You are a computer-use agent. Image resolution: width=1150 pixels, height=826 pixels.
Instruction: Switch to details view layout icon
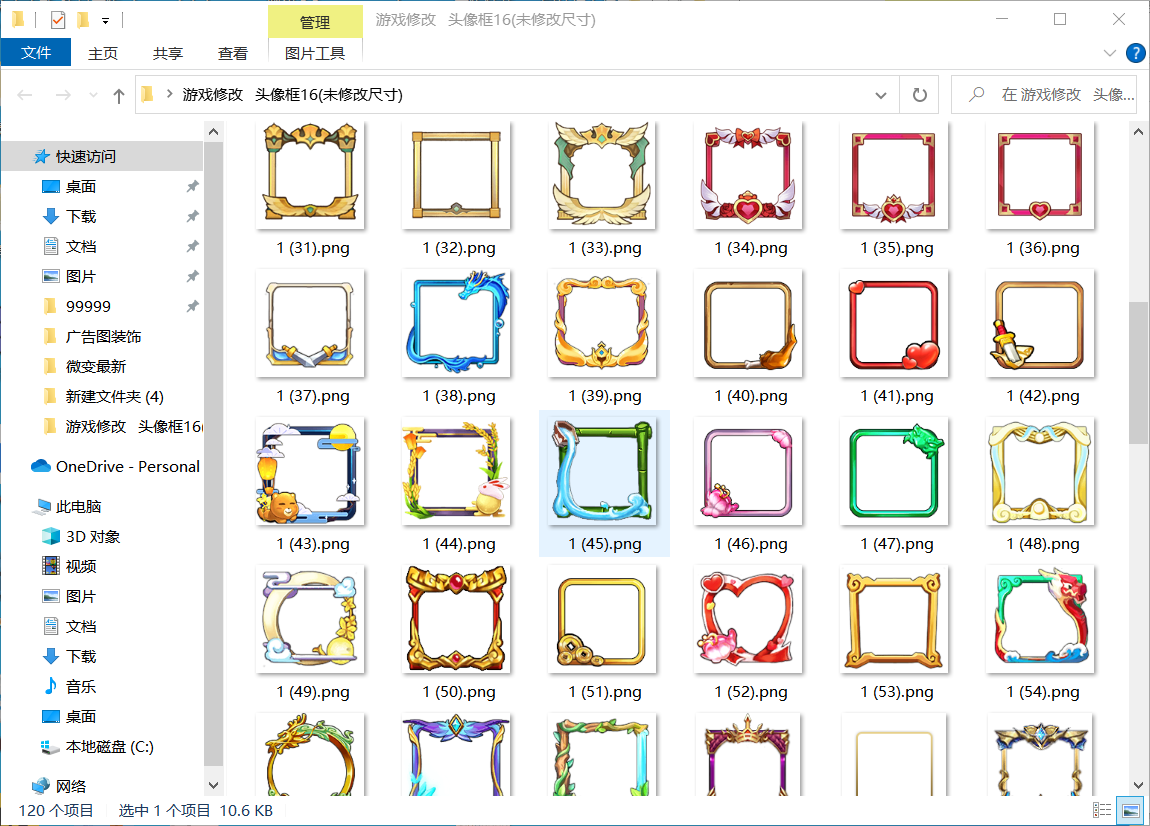(1102, 810)
